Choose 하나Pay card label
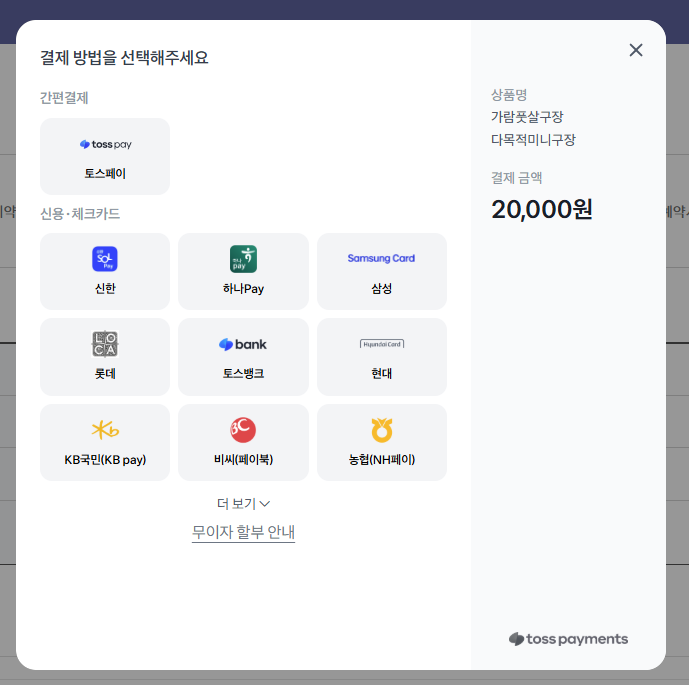Viewport: 689px width, 685px height. coord(243,289)
